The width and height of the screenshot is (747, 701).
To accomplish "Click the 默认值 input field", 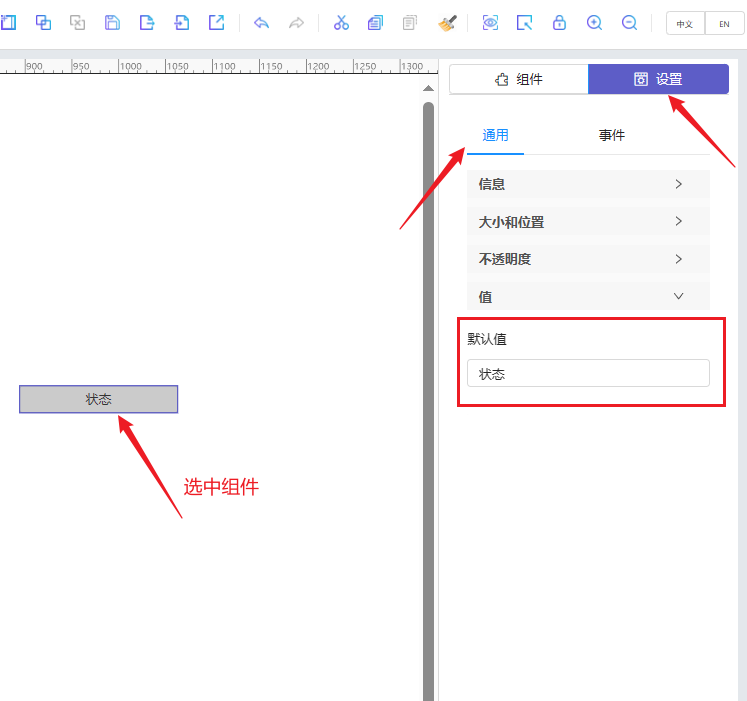I will [588, 374].
